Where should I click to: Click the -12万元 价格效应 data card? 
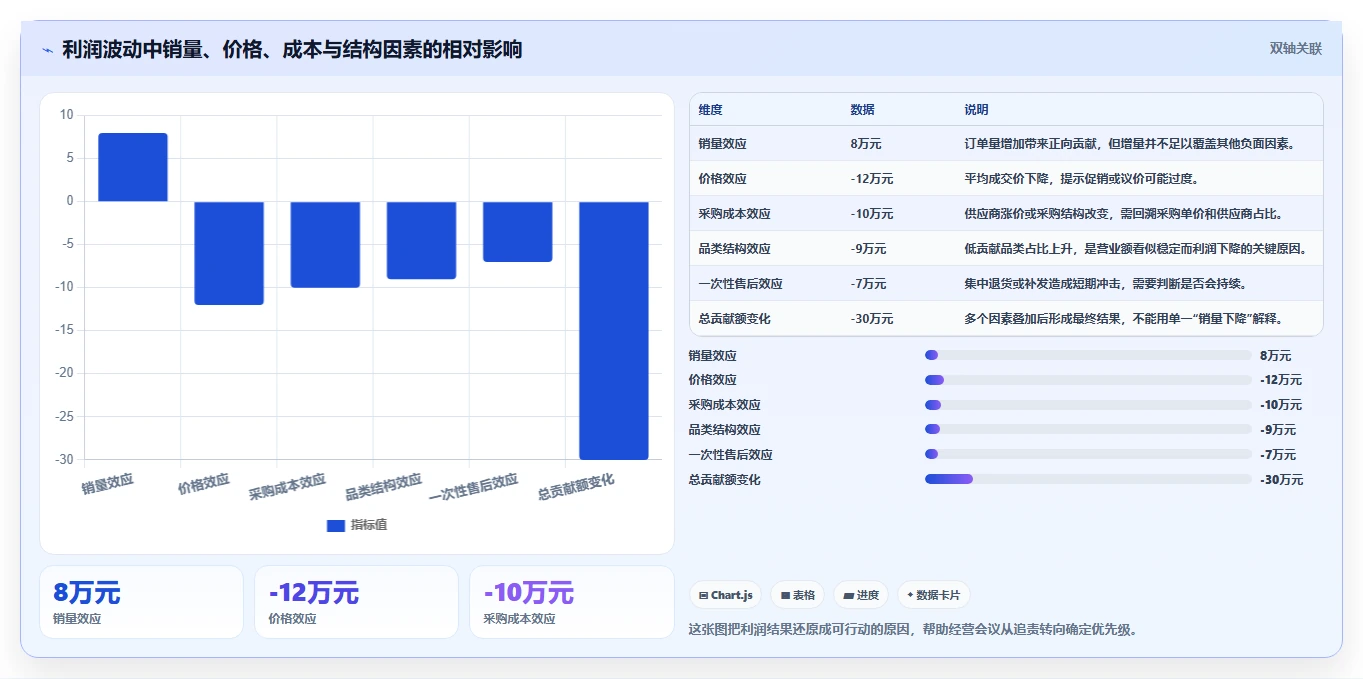pos(356,602)
